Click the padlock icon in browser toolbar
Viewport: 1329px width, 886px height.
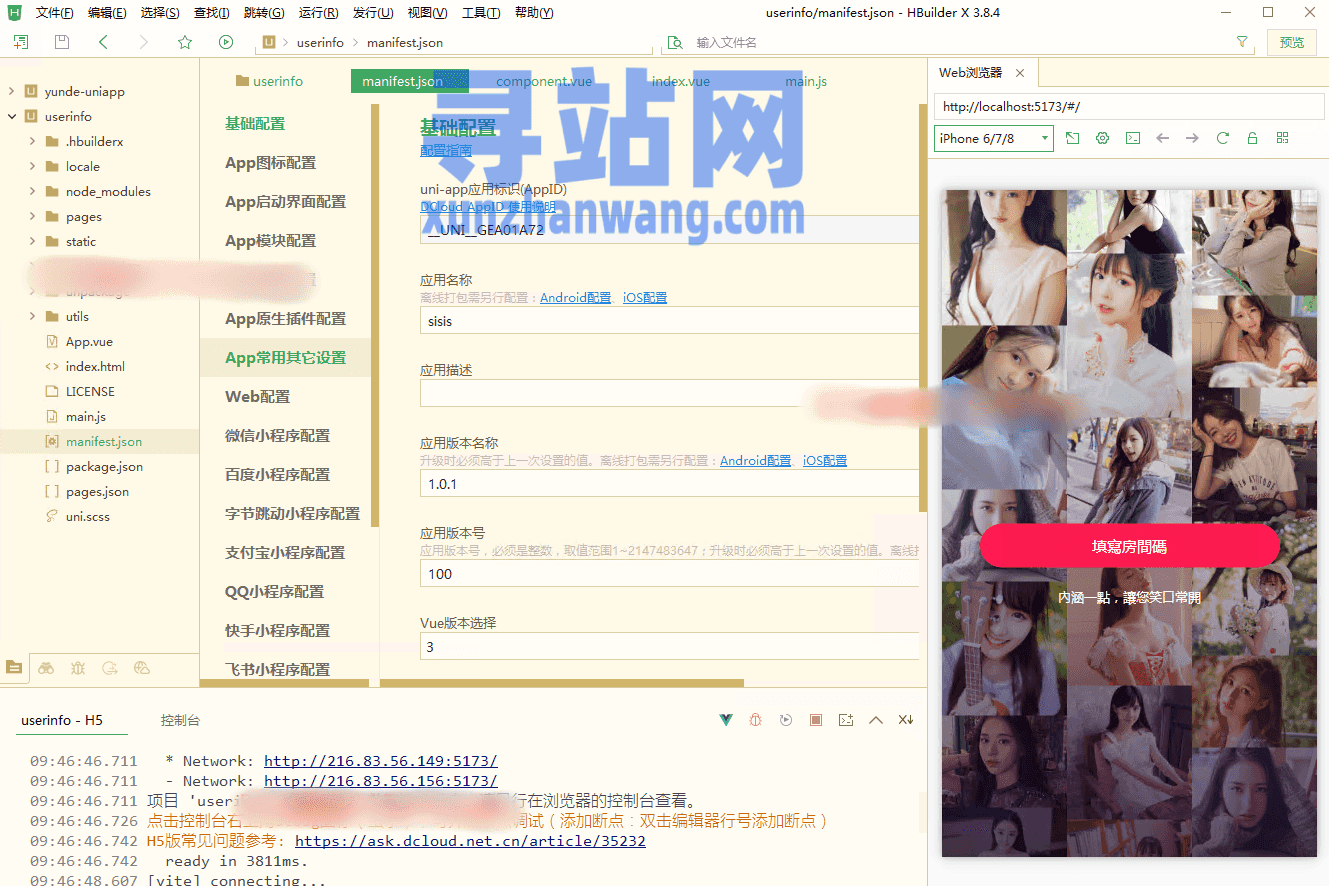(x=1252, y=138)
